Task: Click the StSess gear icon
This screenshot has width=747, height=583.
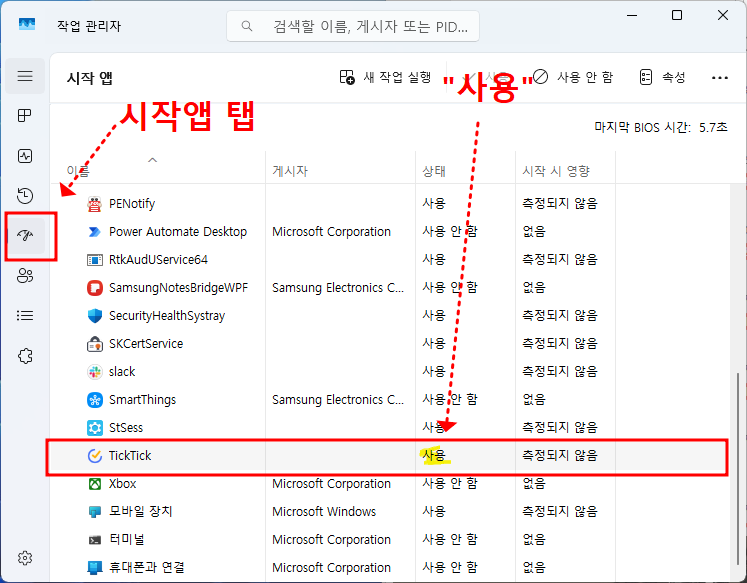Action: point(95,428)
